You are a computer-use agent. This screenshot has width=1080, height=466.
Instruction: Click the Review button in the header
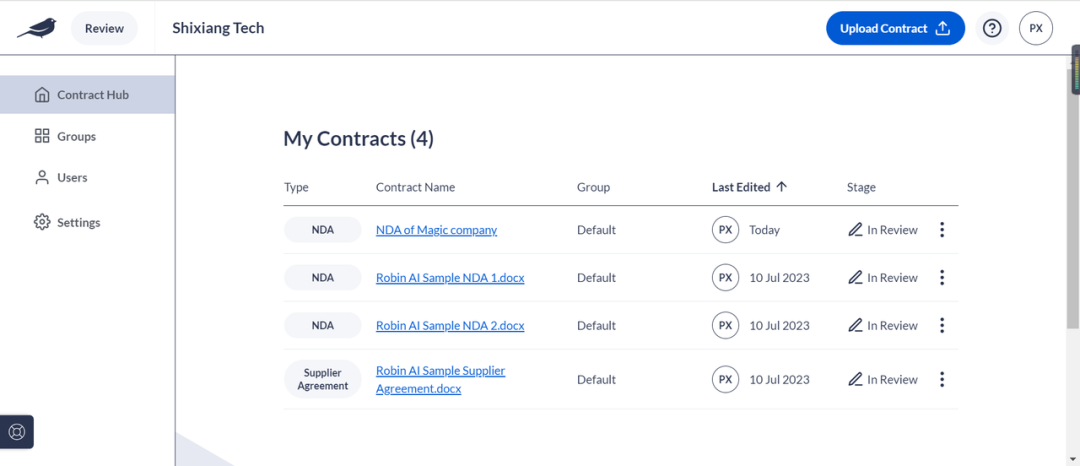(105, 28)
